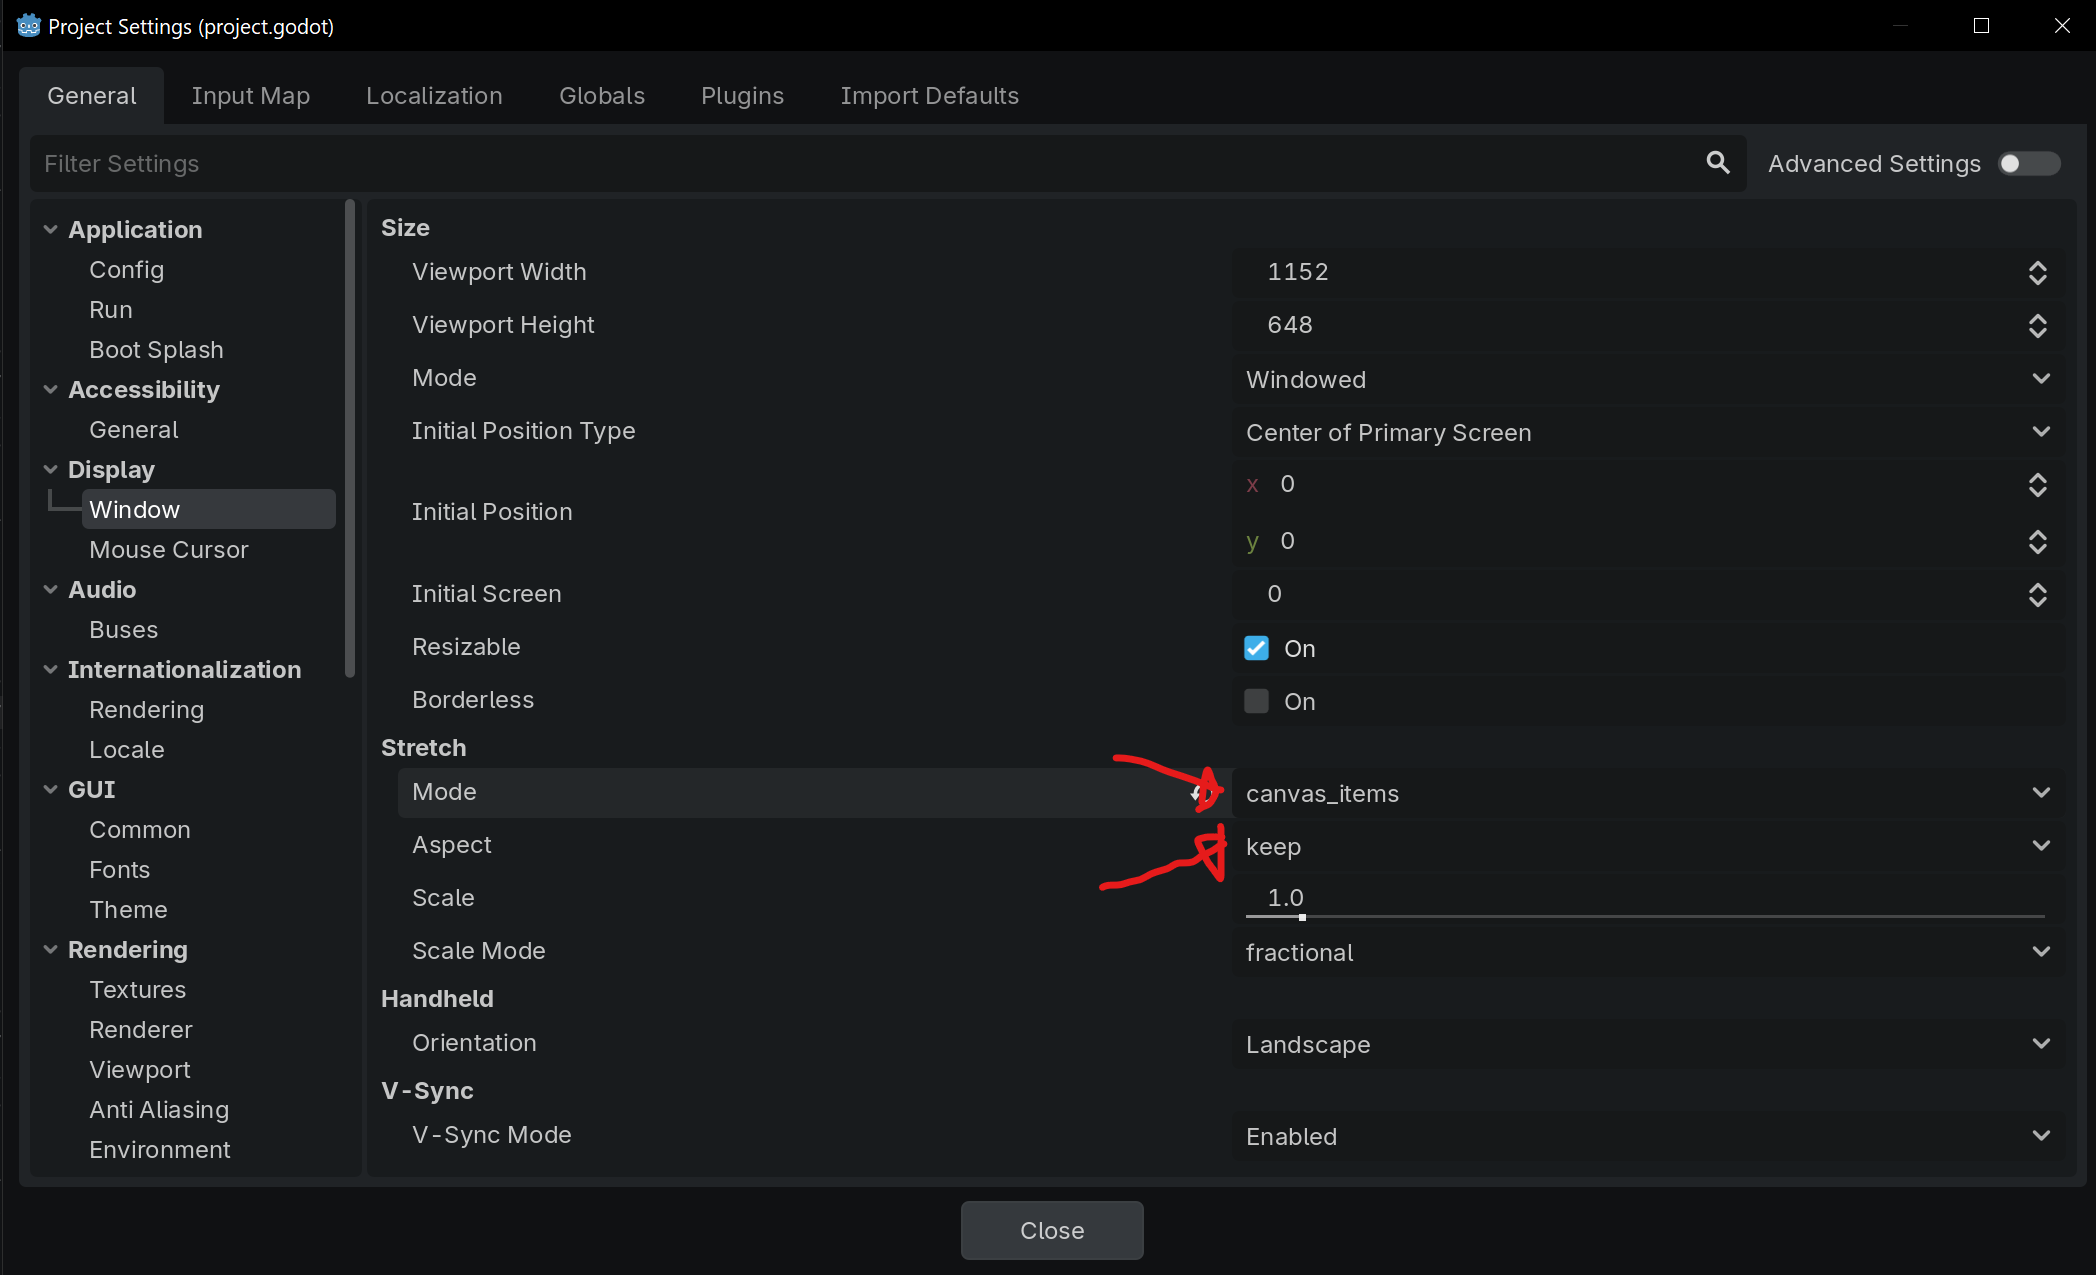Image resolution: width=2096 pixels, height=1275 pixels.
Task: Click the revert icon beside Stretch Mode
Action: pyautogui.click(x=1199, y=793)
